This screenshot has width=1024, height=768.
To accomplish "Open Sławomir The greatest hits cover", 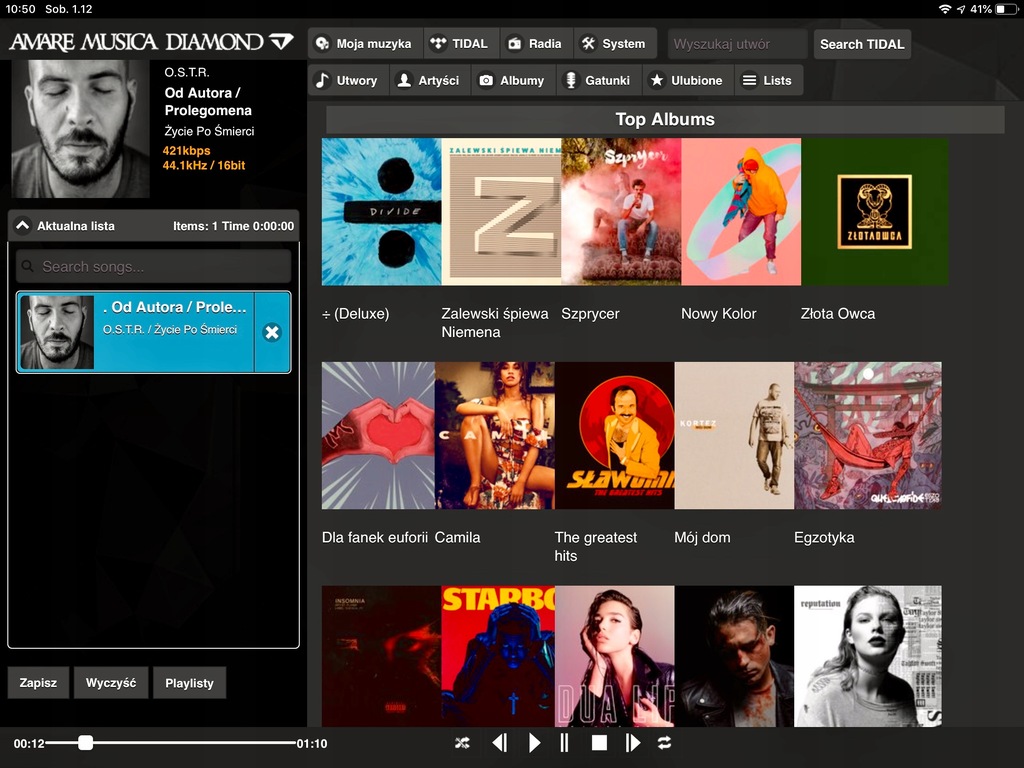I will [615, 436].
